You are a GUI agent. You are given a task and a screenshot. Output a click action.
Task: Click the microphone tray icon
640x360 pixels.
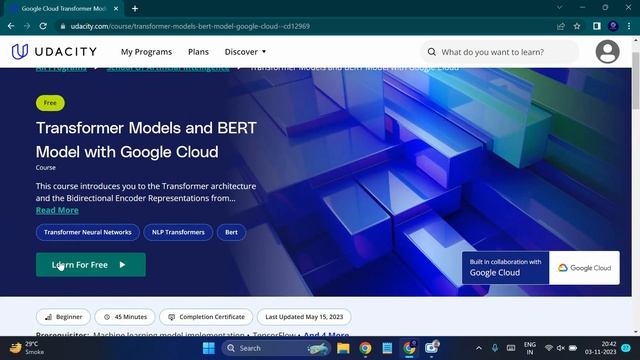coord(495,348)
